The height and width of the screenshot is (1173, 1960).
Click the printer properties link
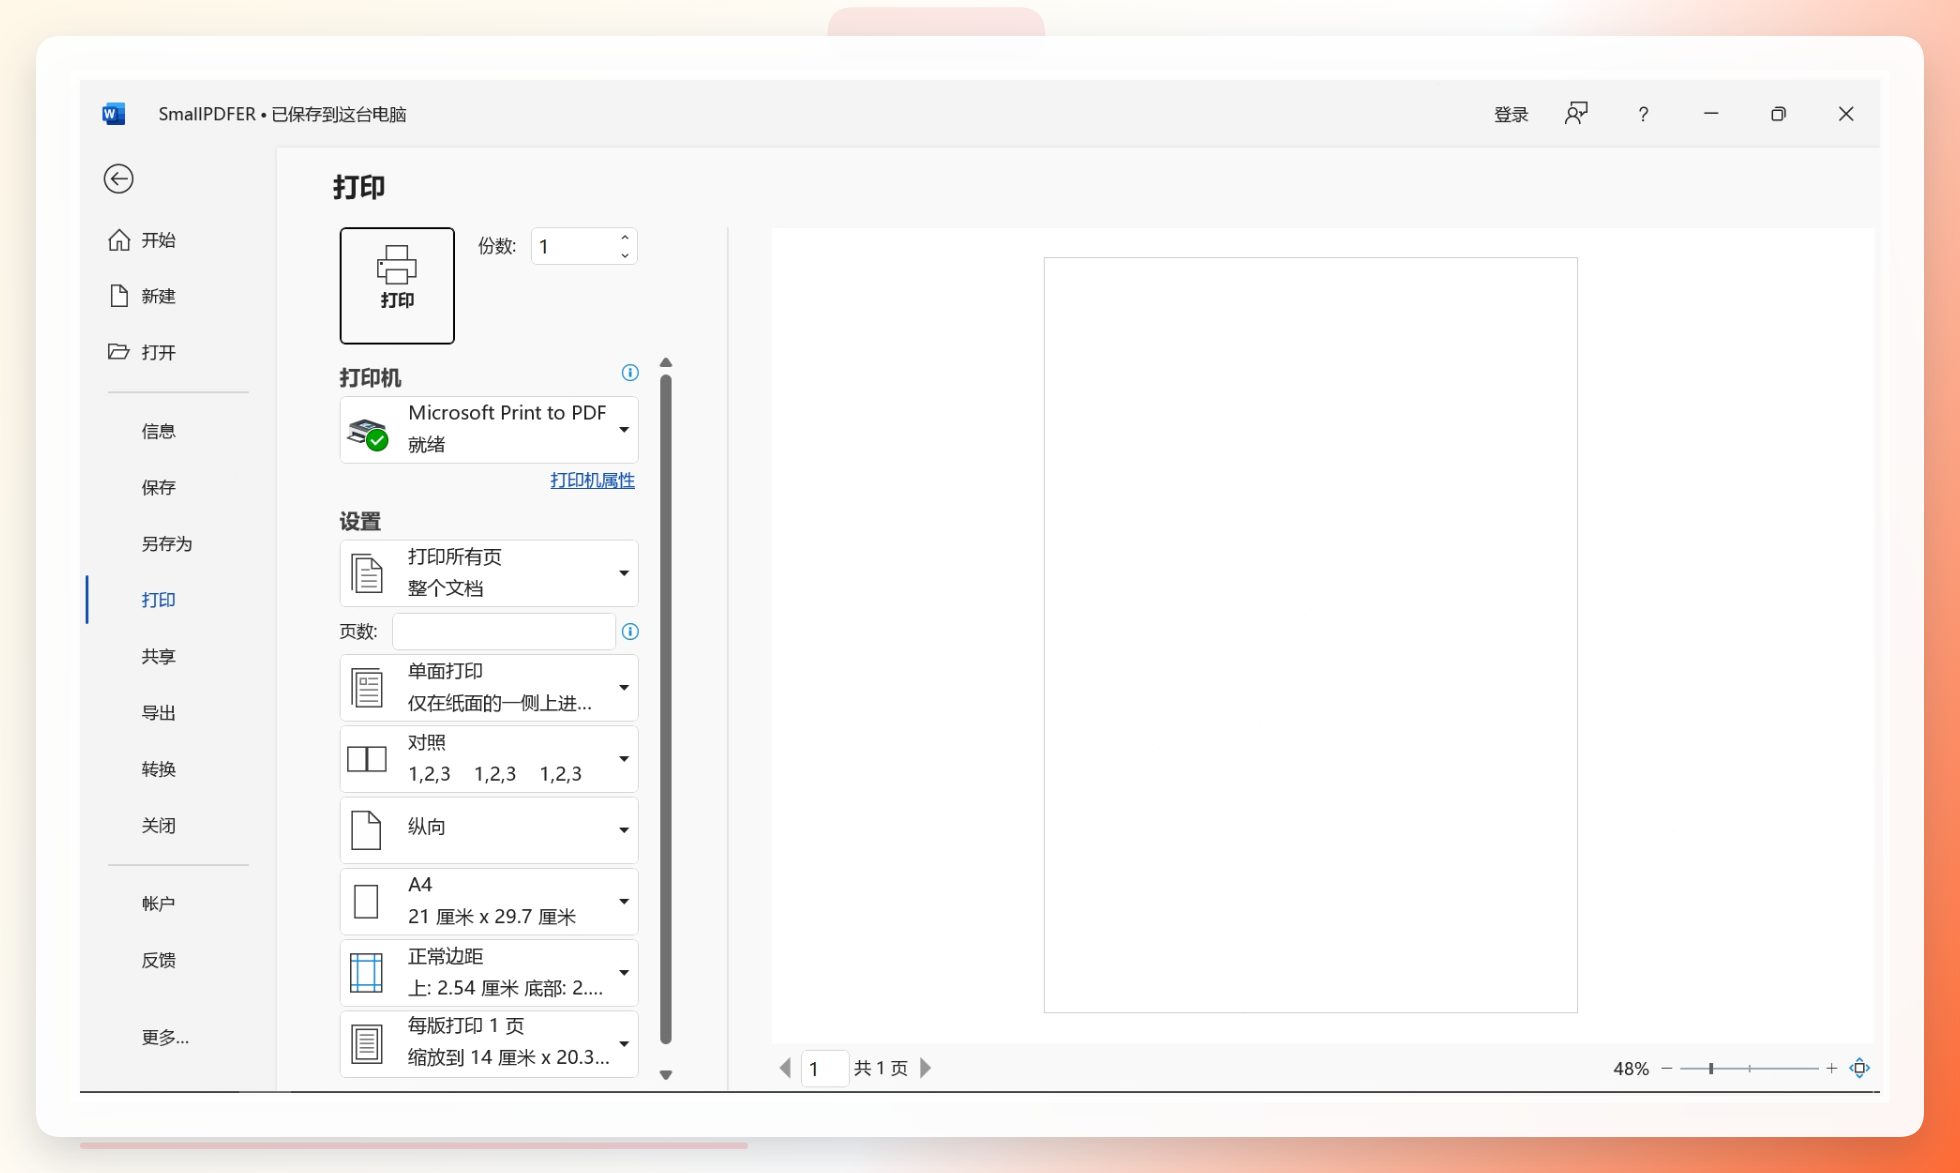click(592, 481)
